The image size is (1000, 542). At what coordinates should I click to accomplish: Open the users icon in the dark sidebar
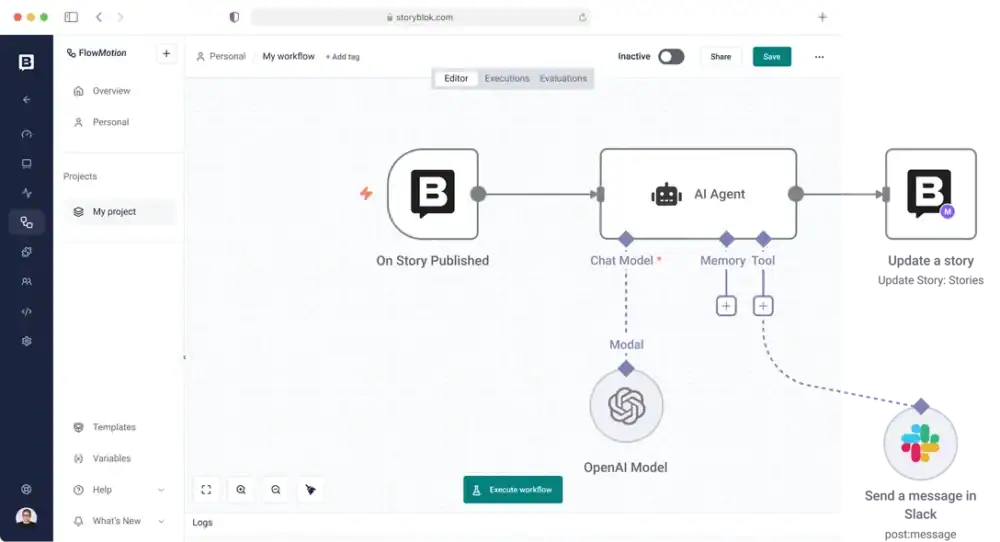(x=26, y=281)
